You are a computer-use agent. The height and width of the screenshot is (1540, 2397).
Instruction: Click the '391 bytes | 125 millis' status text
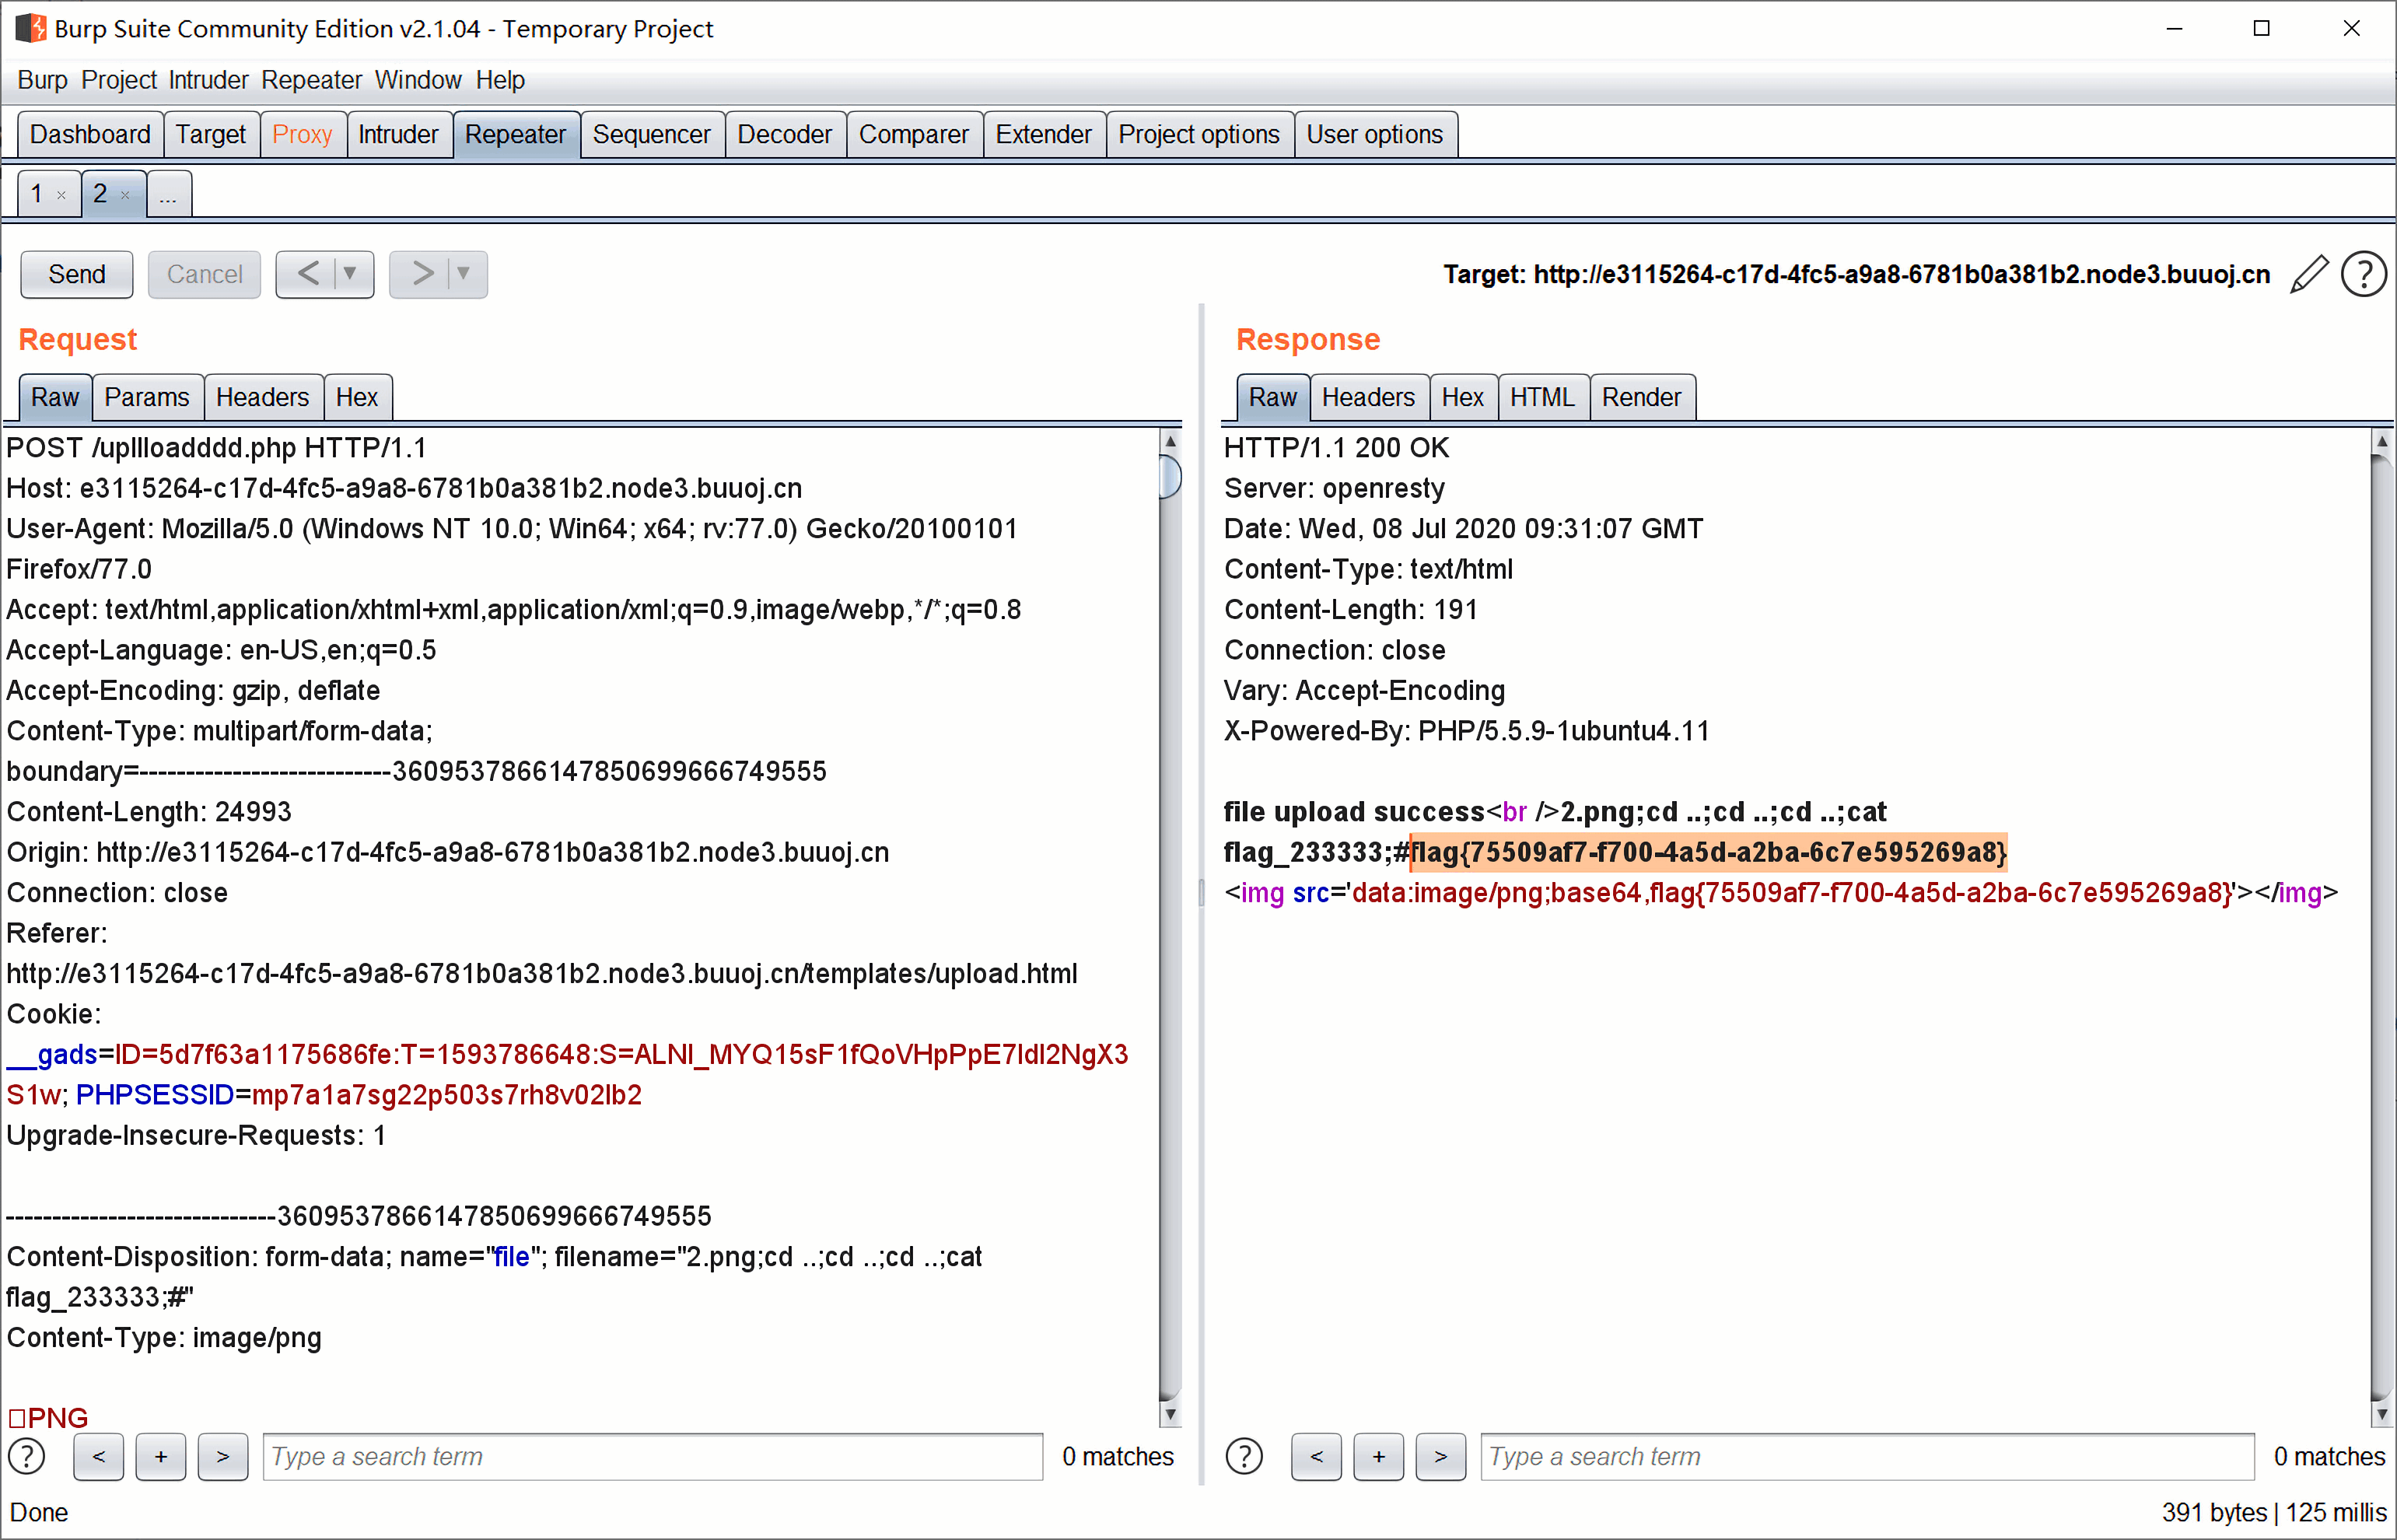pos(2274,1512)
